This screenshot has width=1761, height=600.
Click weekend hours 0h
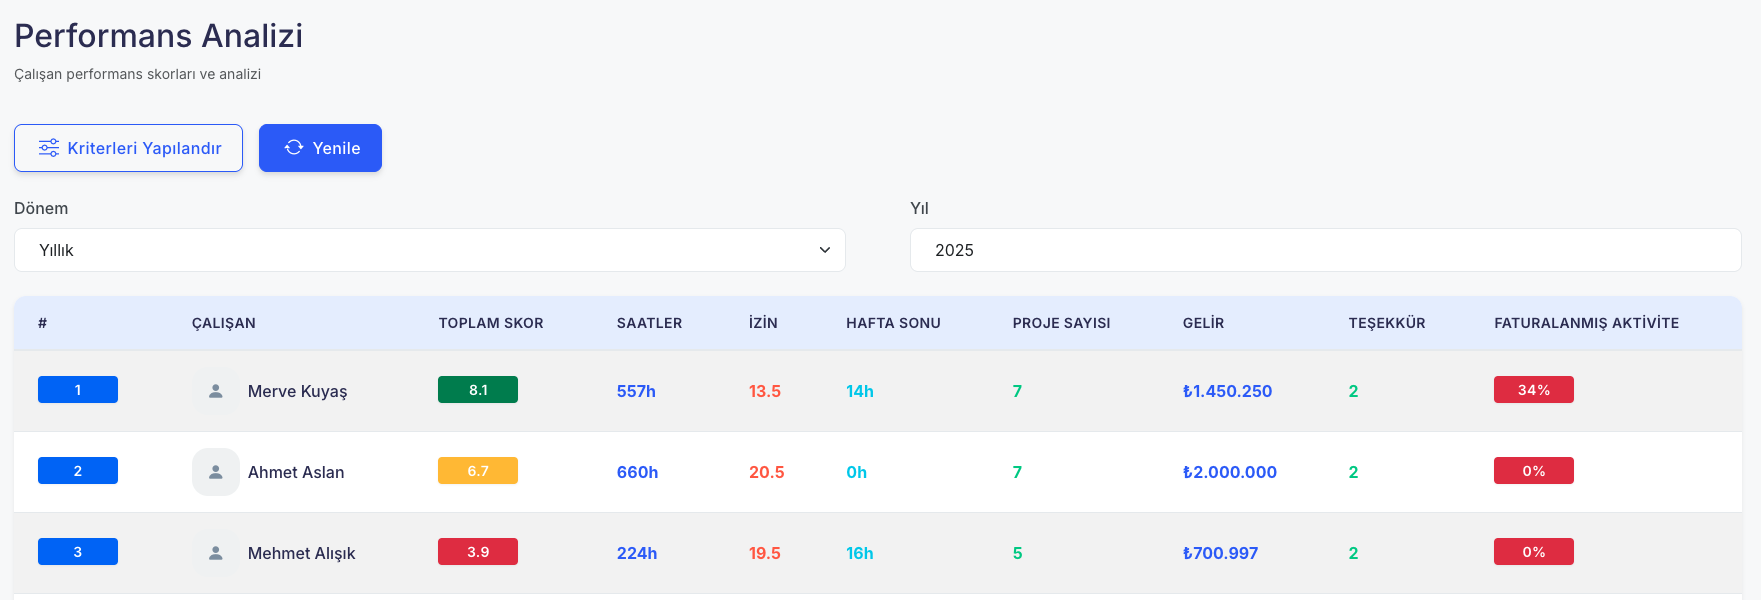[x=857, y=472]
